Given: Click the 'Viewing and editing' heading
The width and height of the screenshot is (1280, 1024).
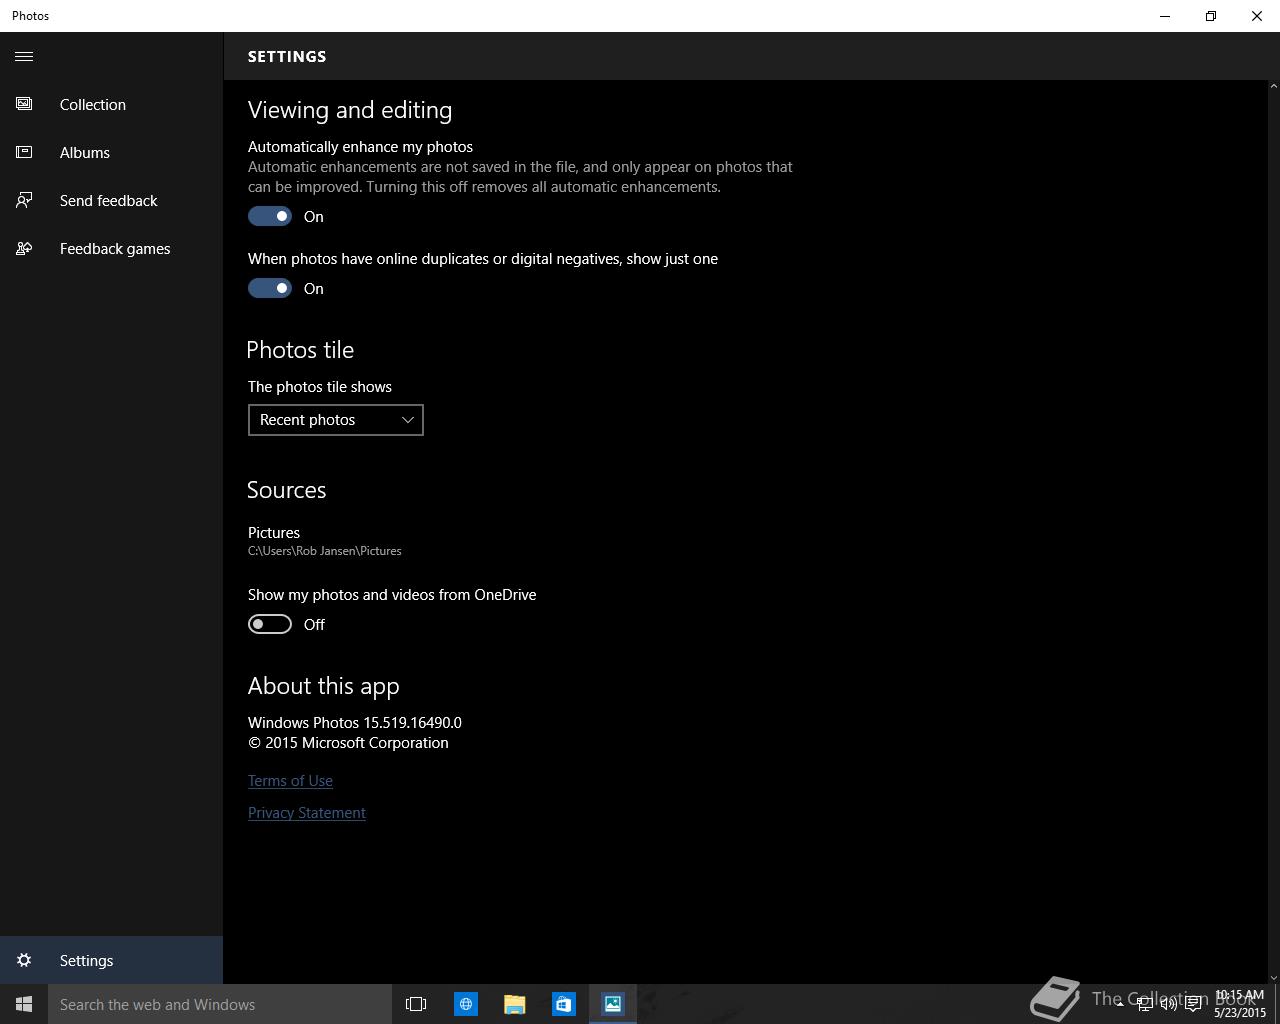Looking at the screenshot, I should 350,110.
